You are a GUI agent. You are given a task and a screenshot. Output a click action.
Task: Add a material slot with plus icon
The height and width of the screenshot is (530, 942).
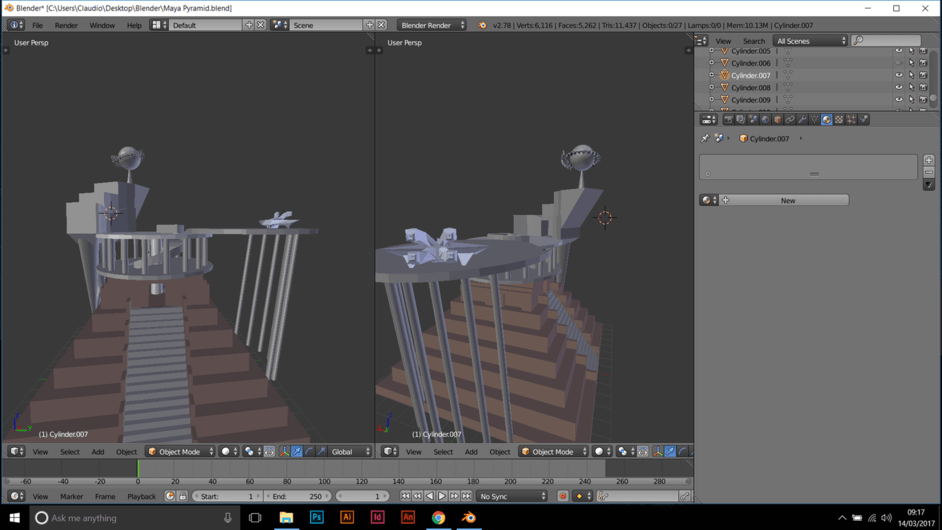click(929, 160)
